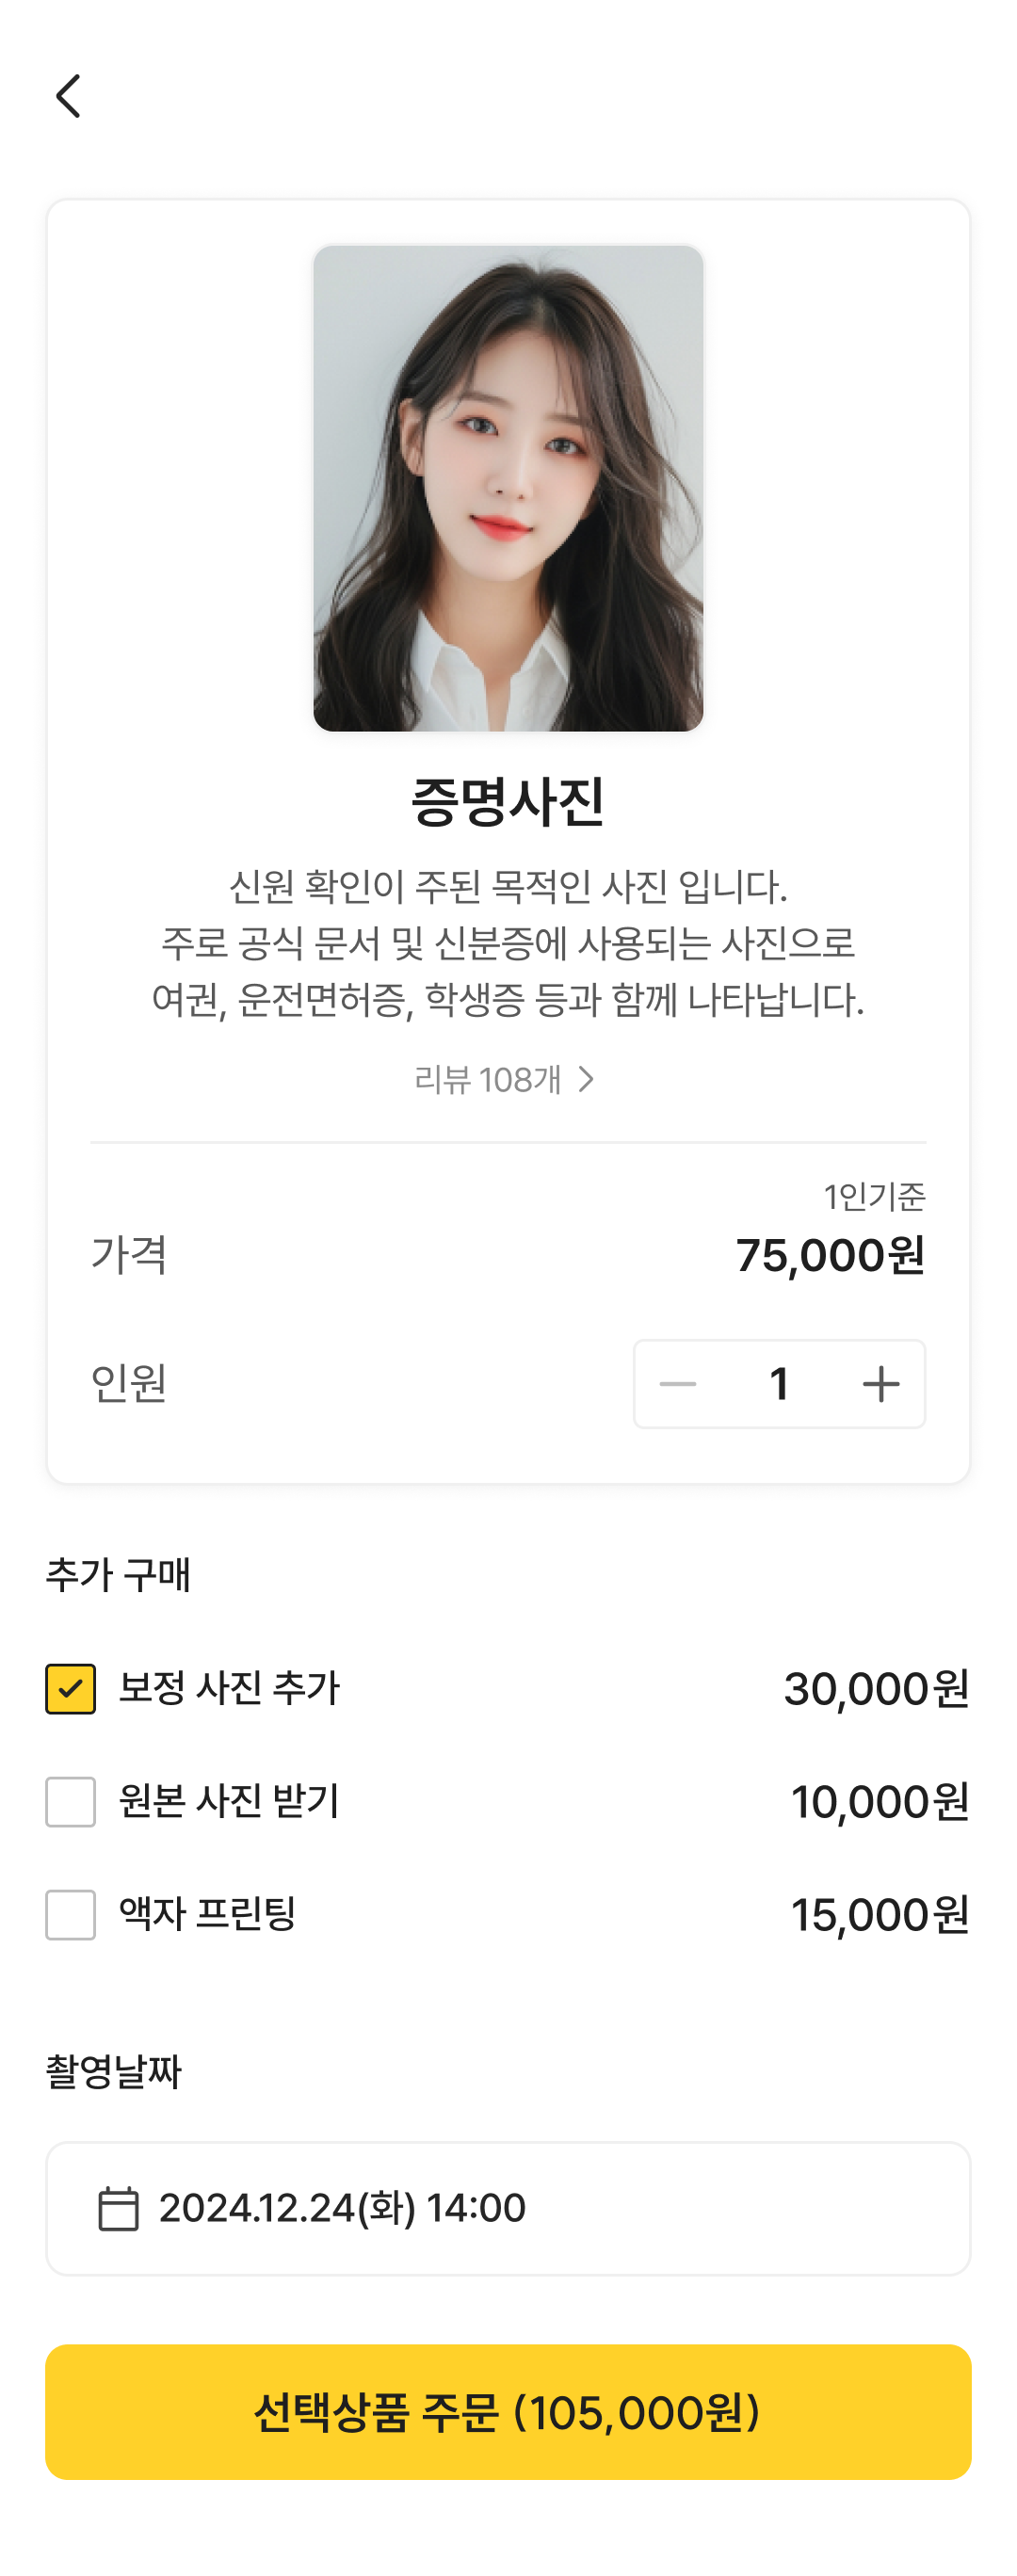Image resolution: width=1017 pixels, height=2576 pixels.
Task: Click the 증명사진 product title
Action: point(508,801)
